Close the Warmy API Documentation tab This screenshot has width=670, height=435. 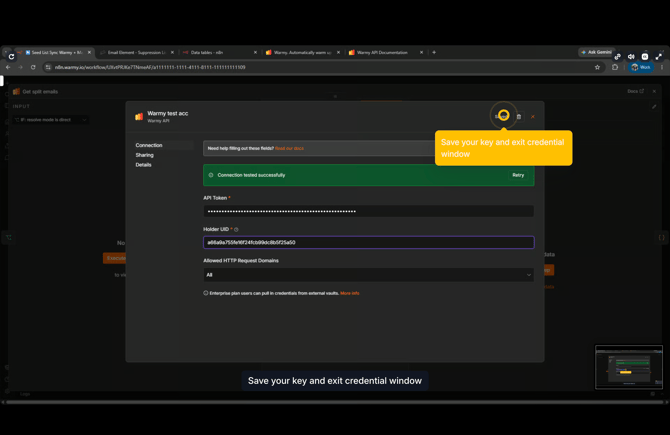tap(421, 52)
